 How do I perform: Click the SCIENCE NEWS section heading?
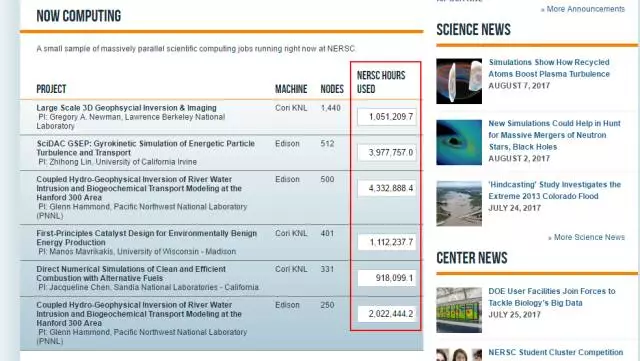pyautogui.click(x=473, y=30)
